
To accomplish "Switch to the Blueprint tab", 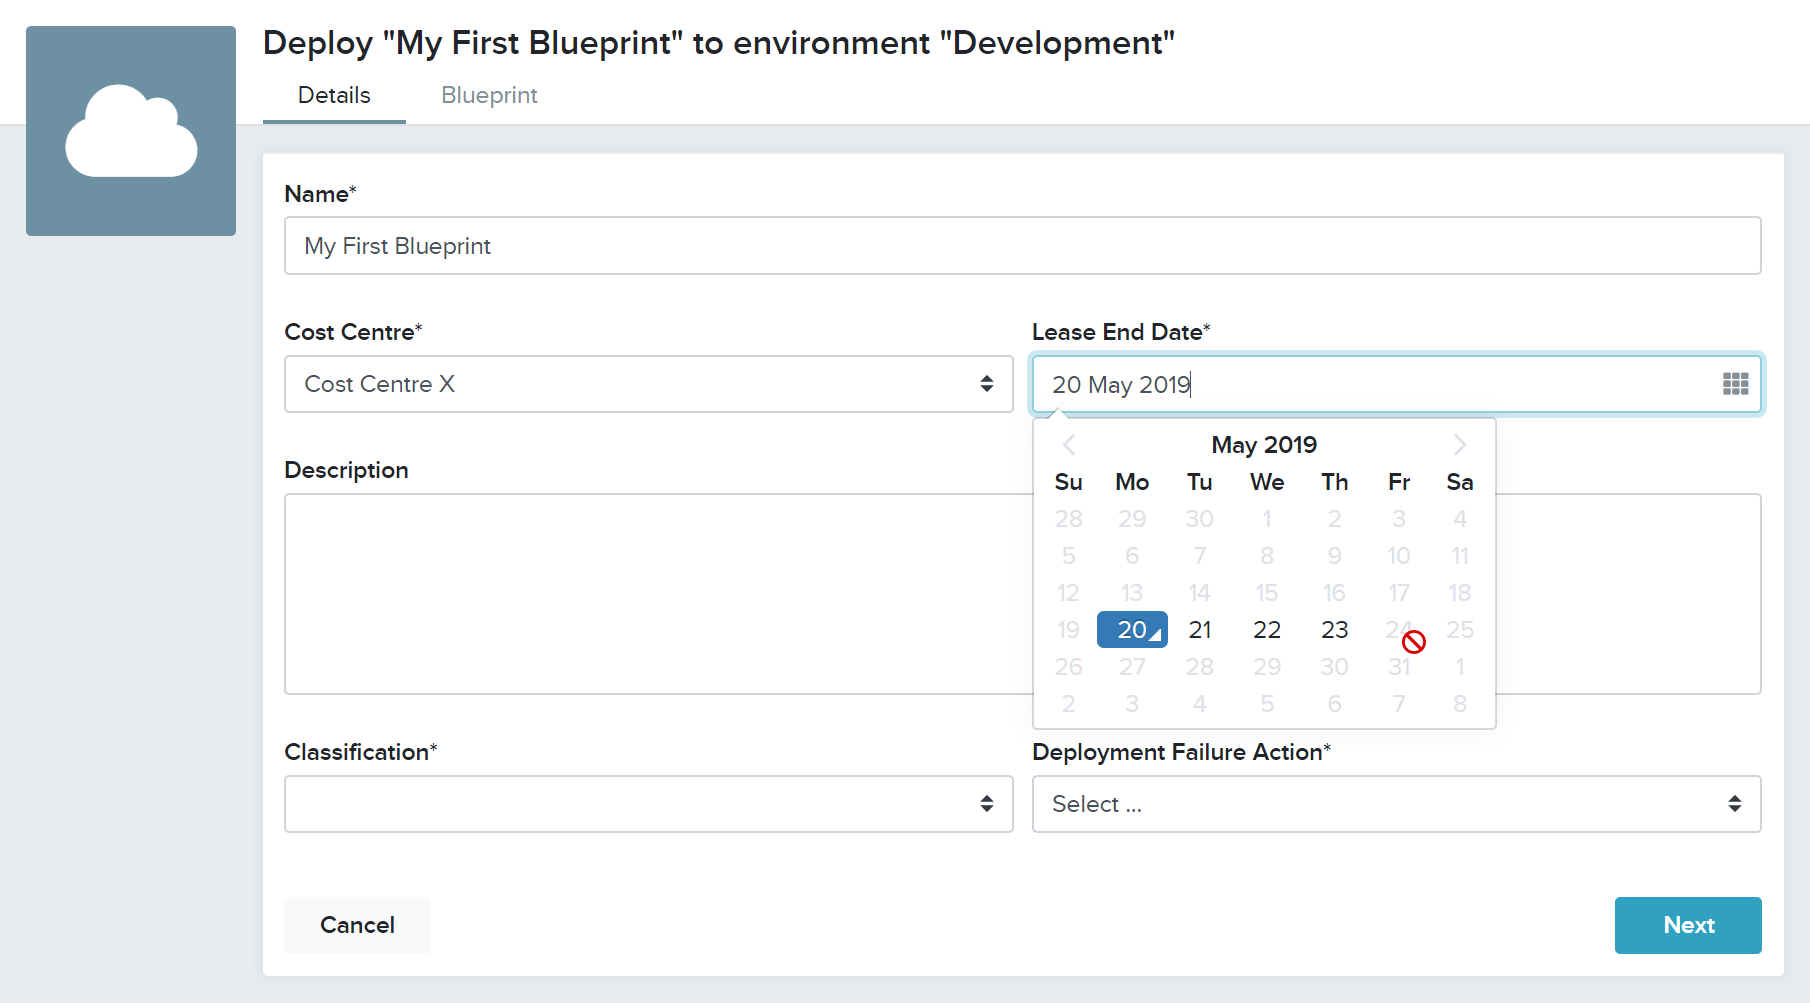I will 489,95.
